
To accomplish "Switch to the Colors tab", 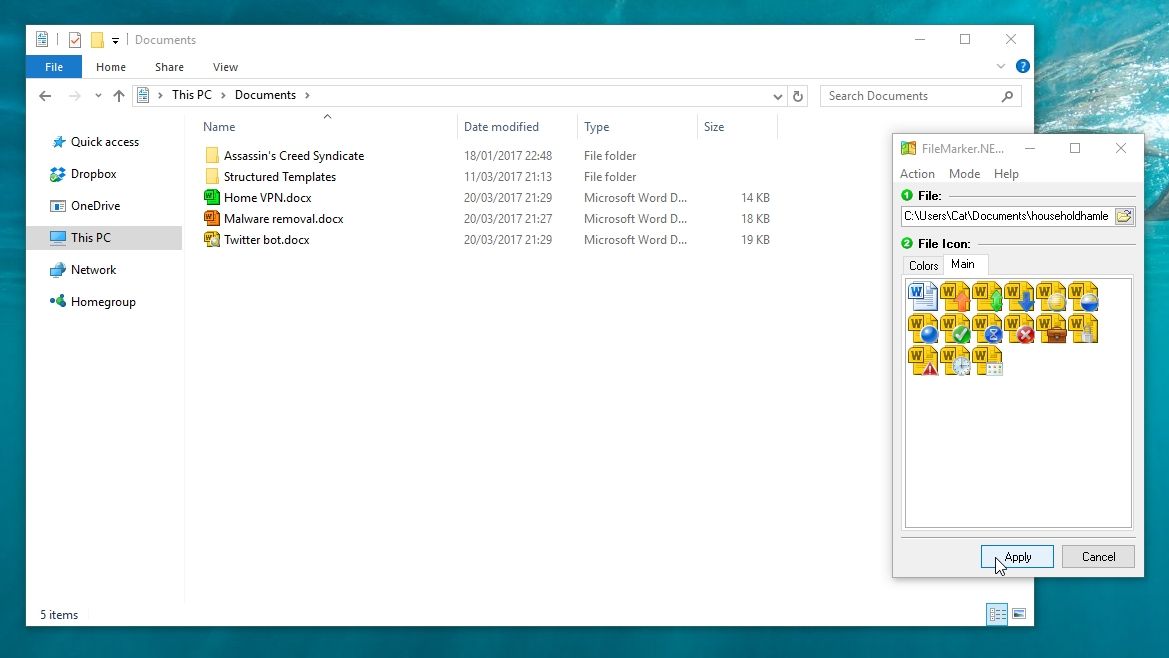I will [921, 264].
